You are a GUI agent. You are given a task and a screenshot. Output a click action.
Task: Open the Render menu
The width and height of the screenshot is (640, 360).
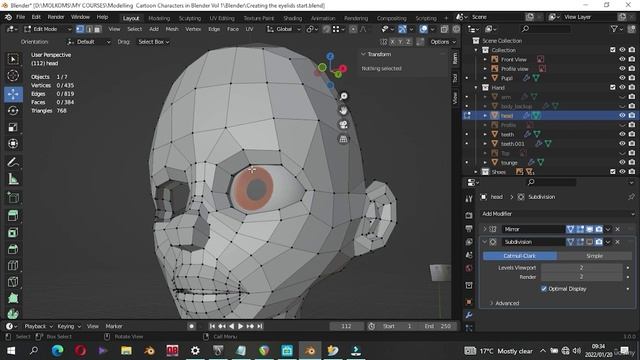pyautogui.click(x=56, y=17)
